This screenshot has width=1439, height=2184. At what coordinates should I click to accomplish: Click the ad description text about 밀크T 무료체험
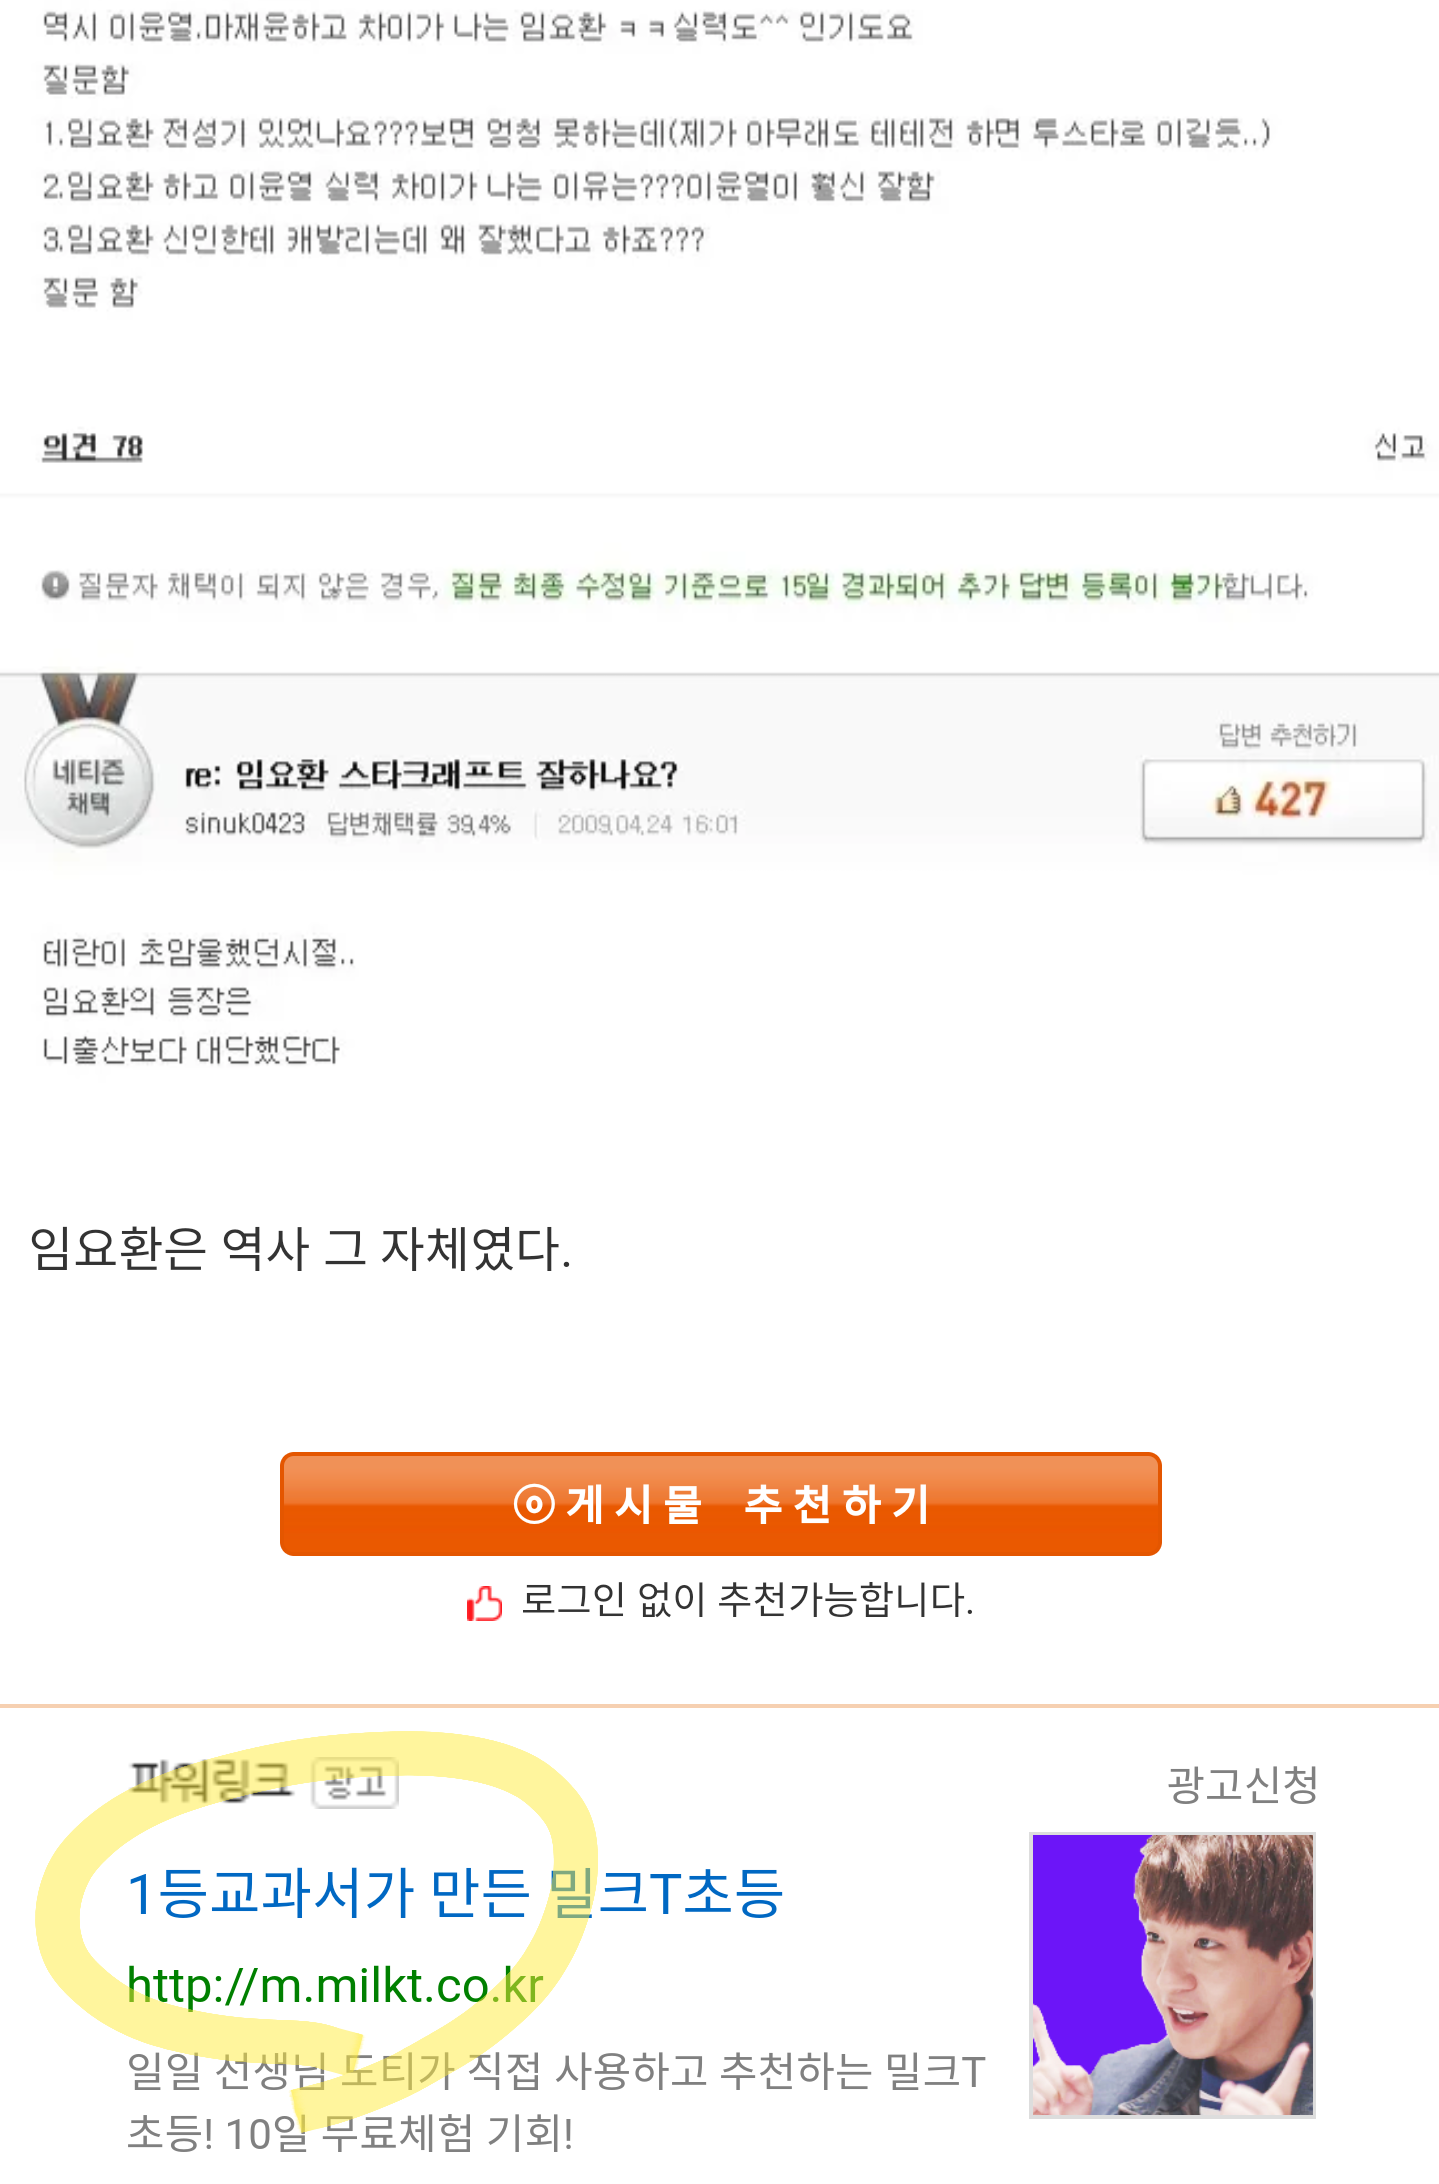(x=556, y=2101)
